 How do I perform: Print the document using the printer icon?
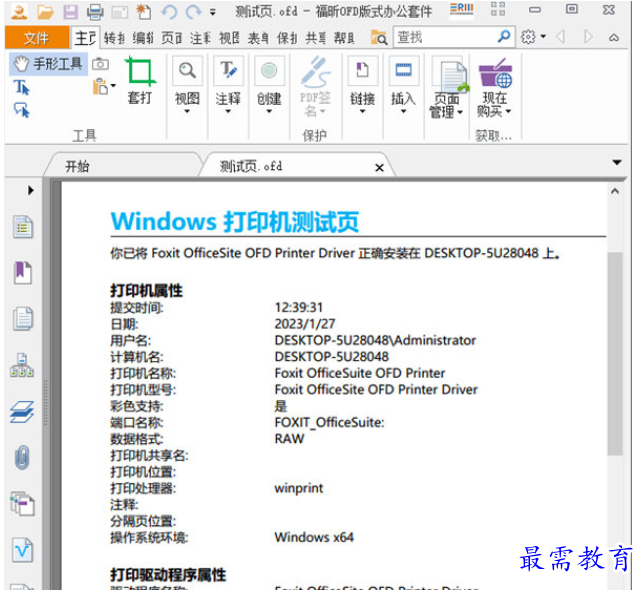point(95,12)
